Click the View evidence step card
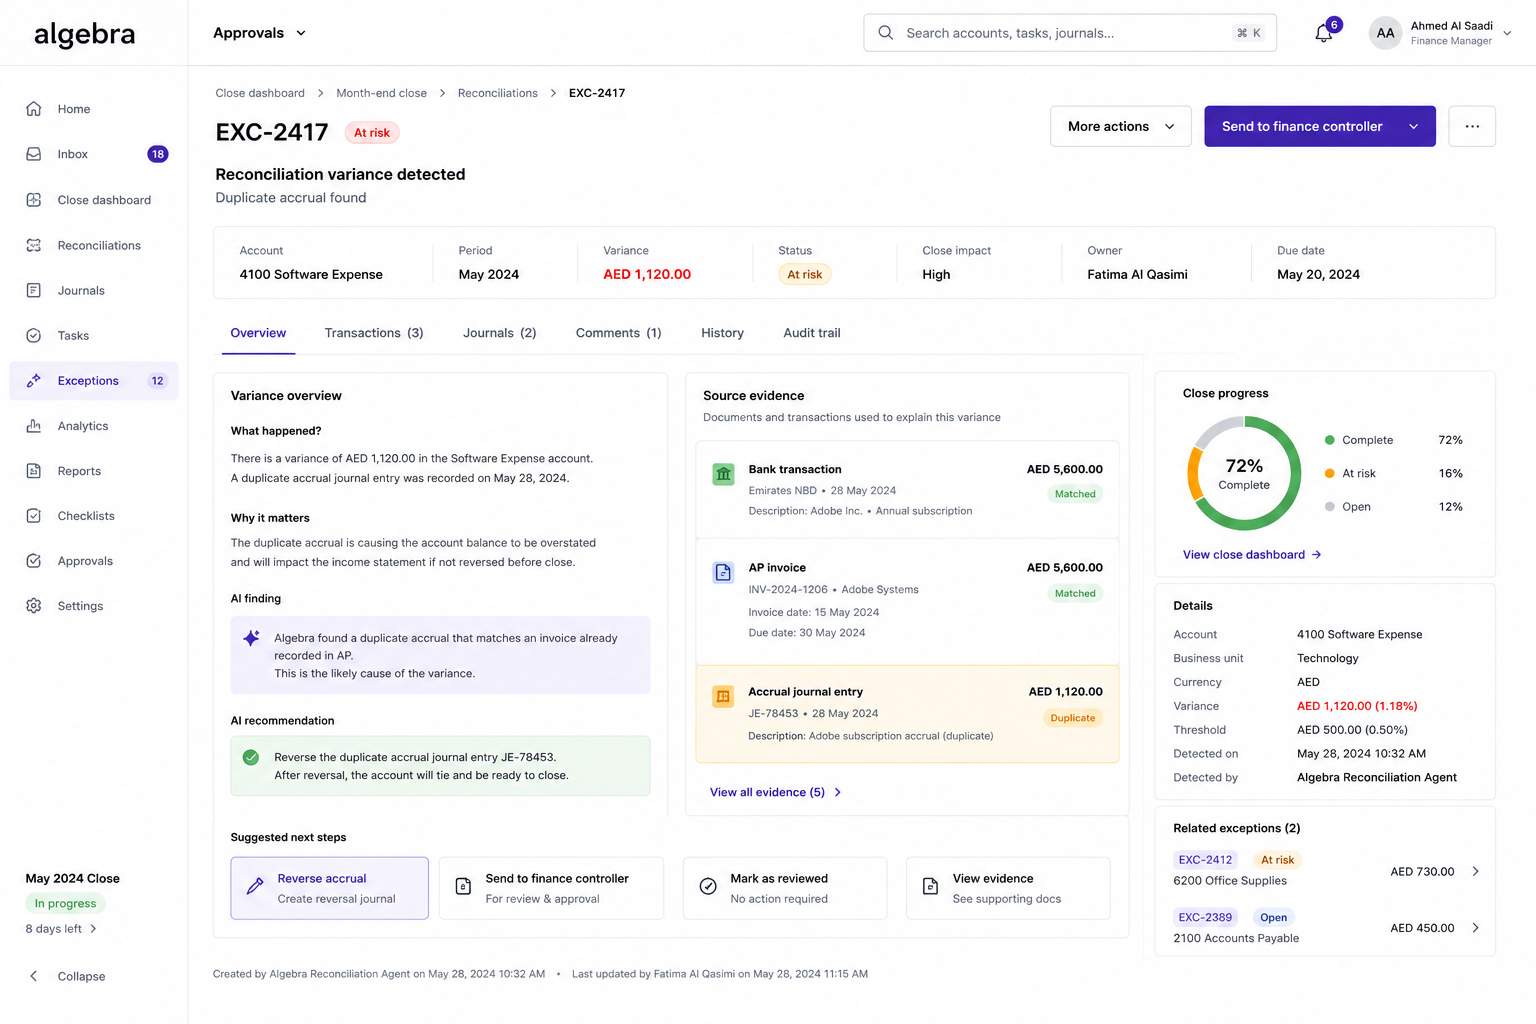Viewport: 1536px width, 1024px height. tap(1008, 888)
